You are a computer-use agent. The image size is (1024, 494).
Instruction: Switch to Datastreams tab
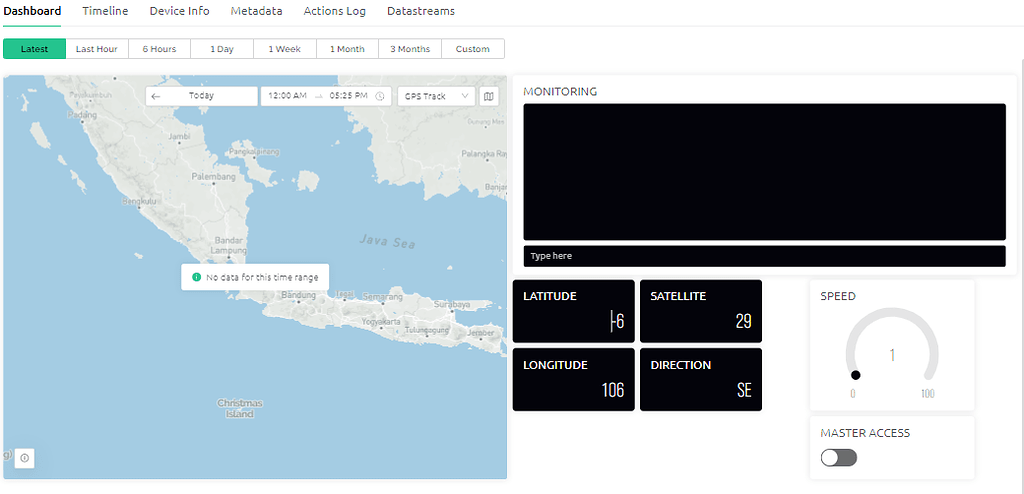[421, 11]
